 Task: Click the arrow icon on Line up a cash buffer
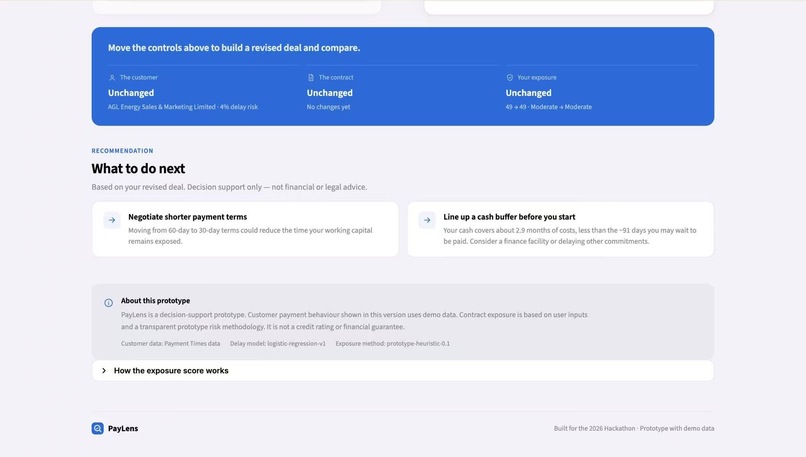click(427, 220)
